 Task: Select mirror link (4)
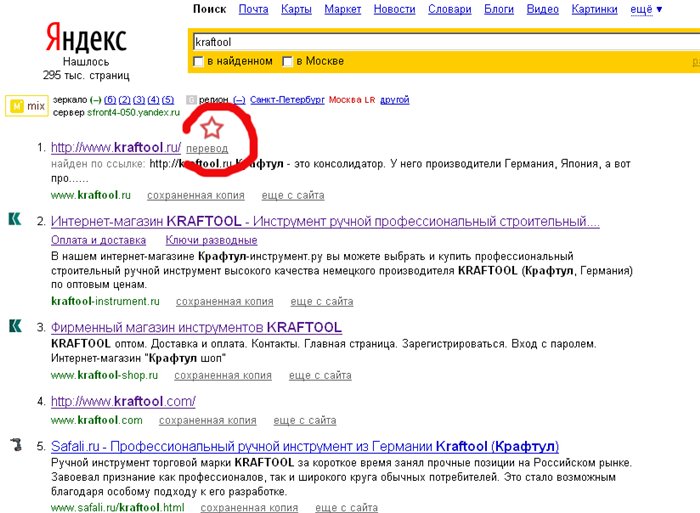pos(153,100)
